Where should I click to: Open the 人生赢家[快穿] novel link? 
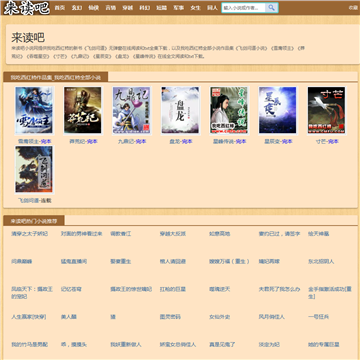point(28,317)
